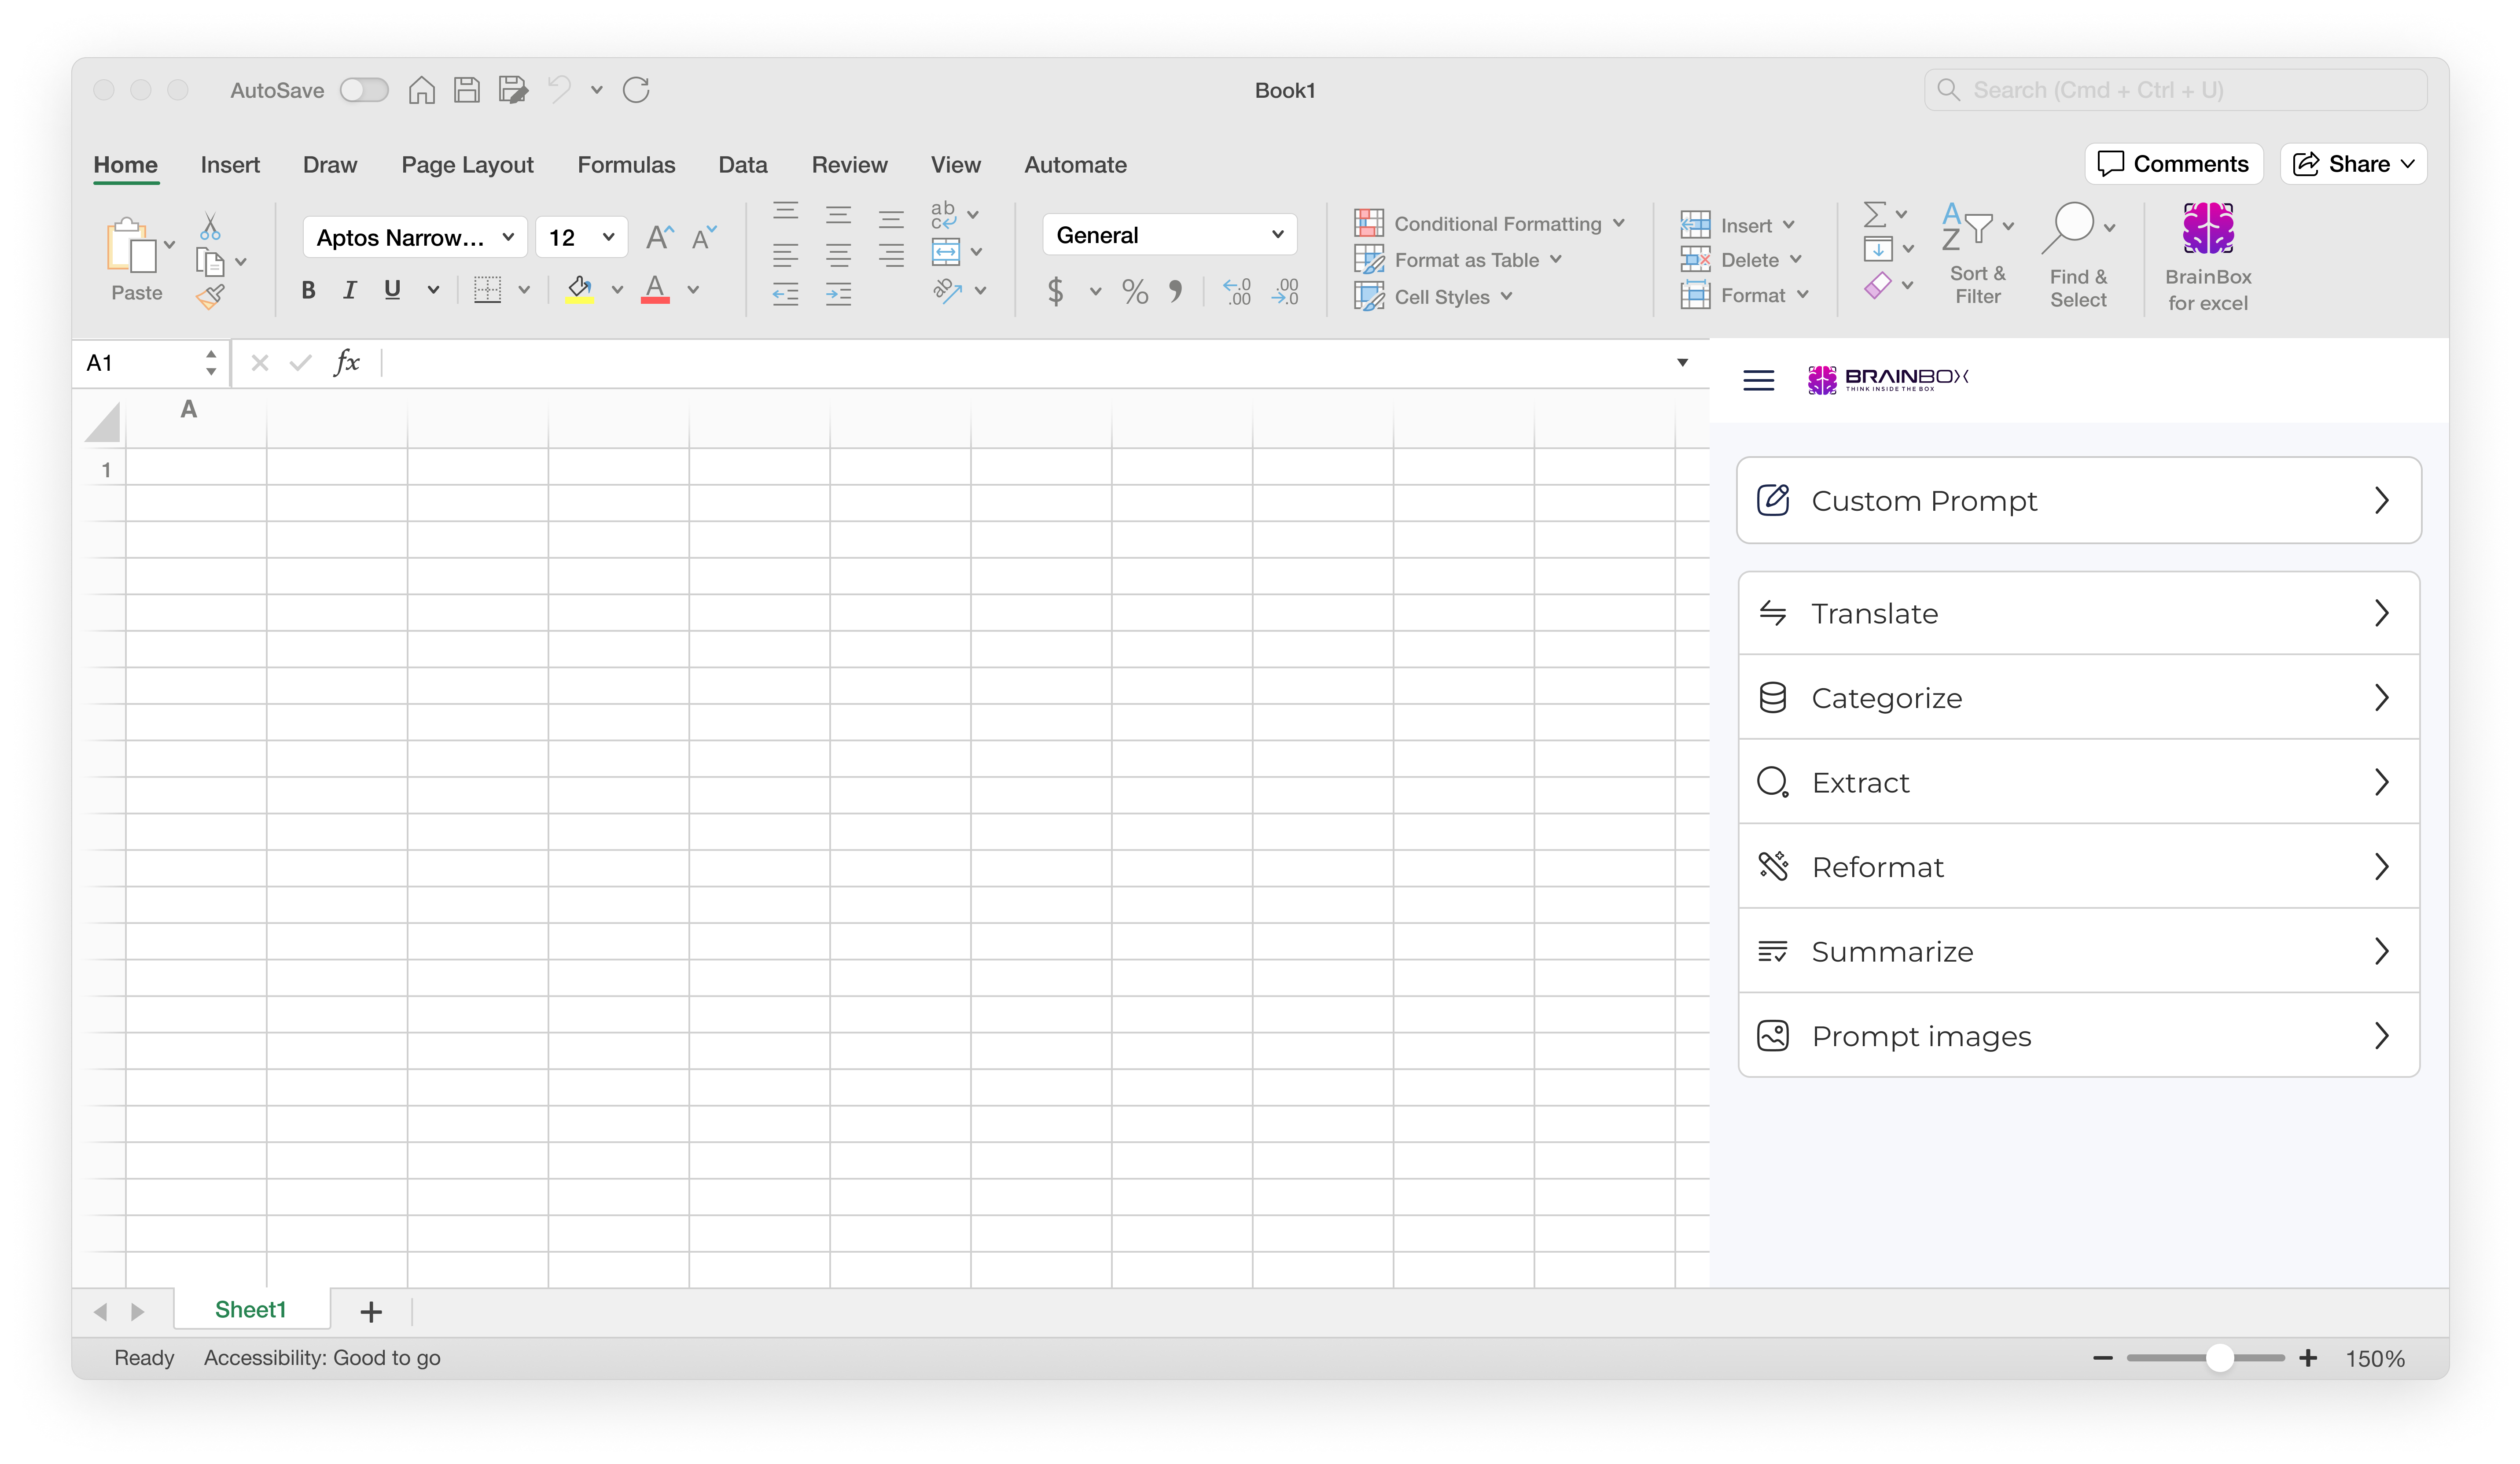The height and width of the screenshot is (1464, 2520).
Task: Toggle bold formatting
Action: coord(308,290)
